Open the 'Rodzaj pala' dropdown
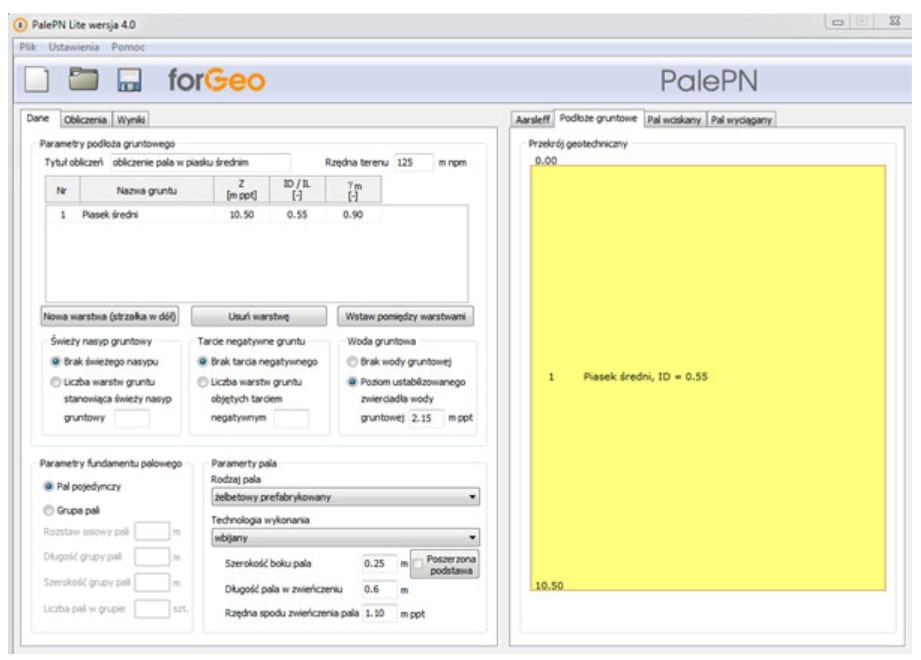This screenshot has width=921, height=660. 346,494
